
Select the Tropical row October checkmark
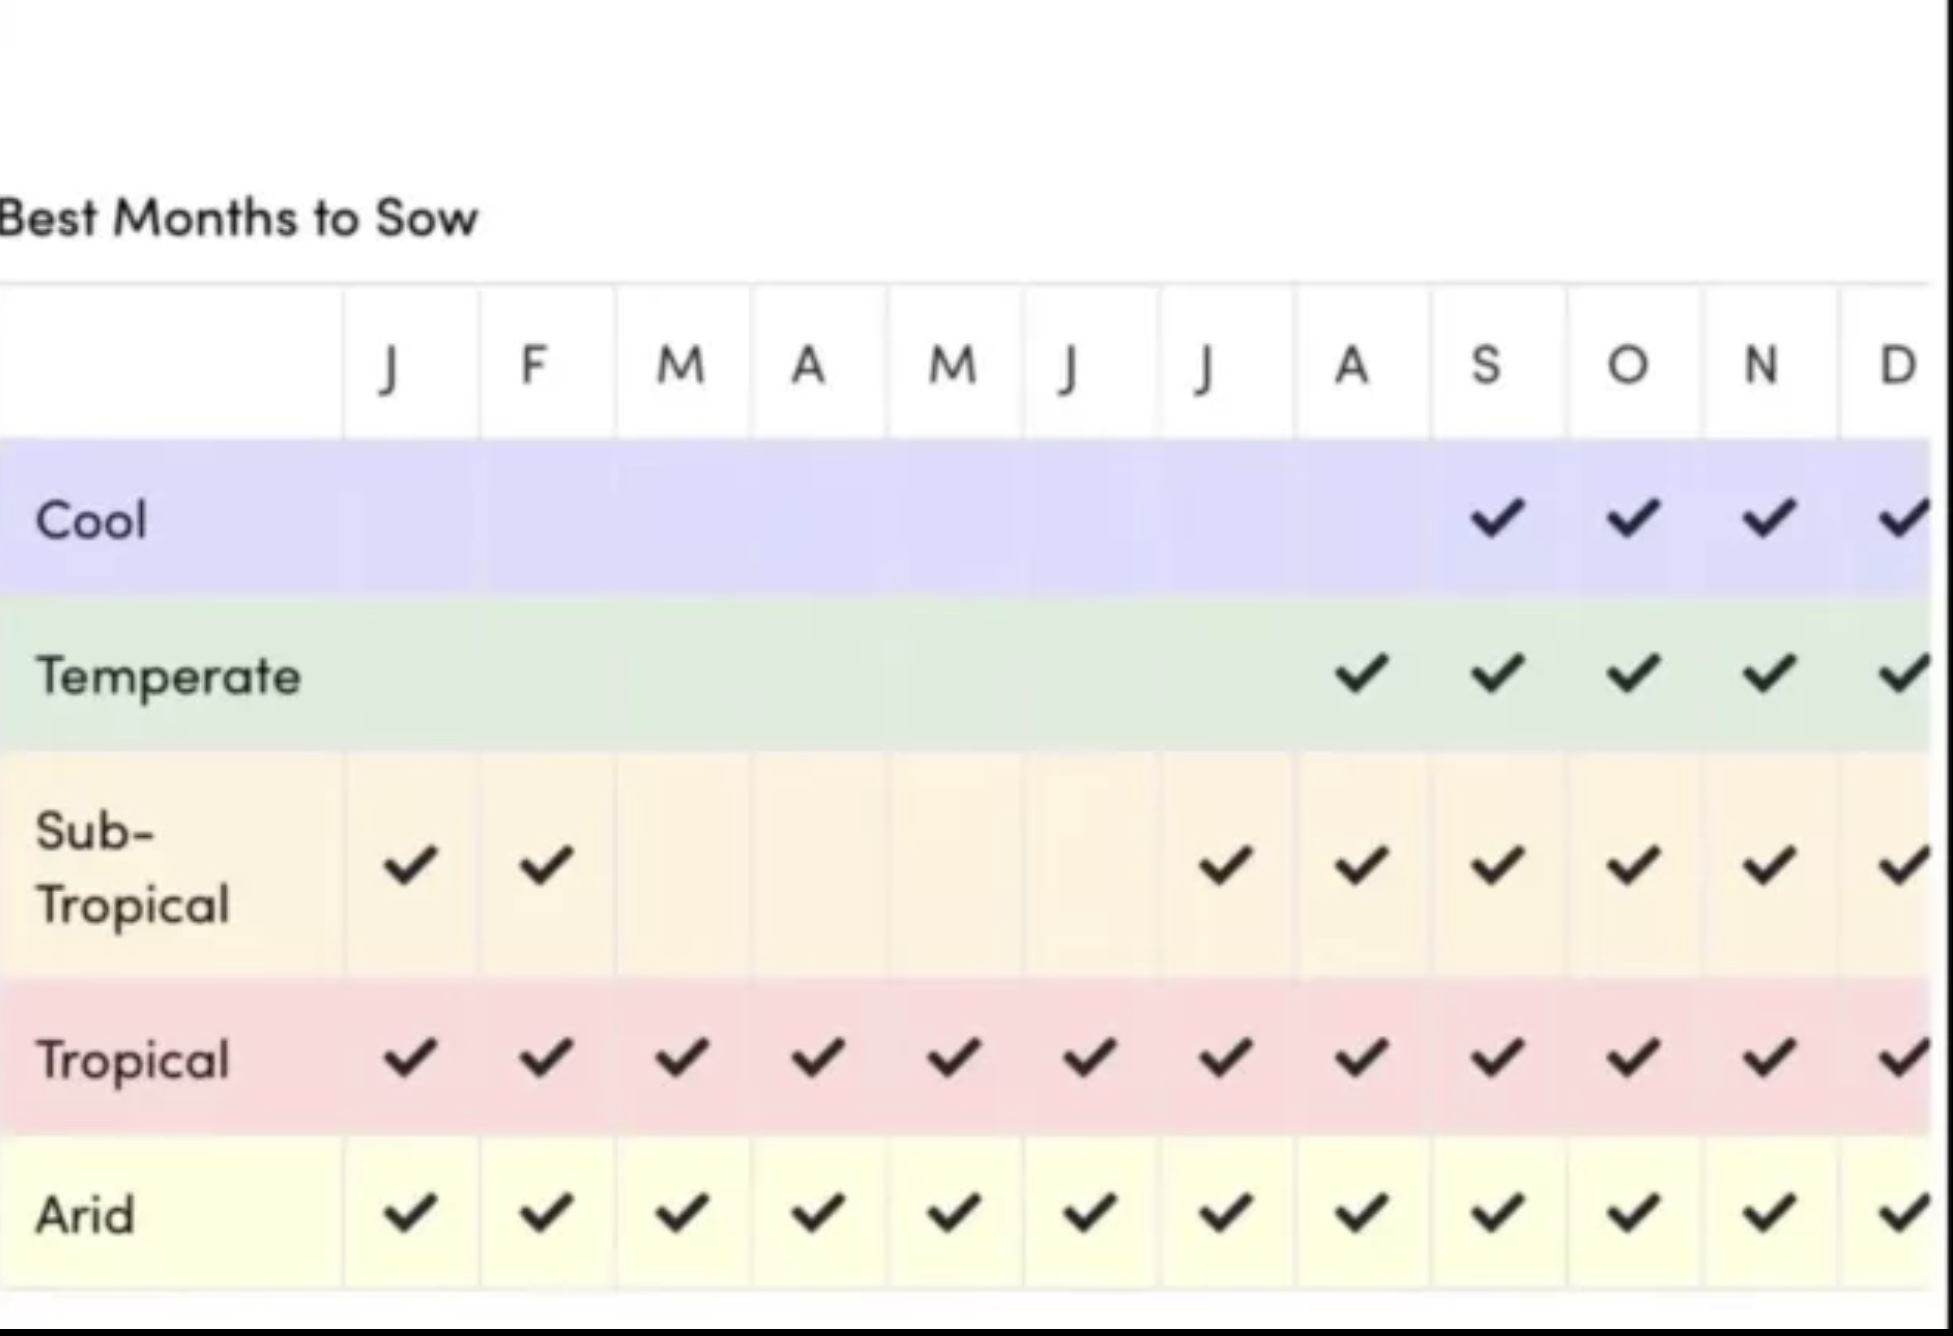(1632, 1057)
